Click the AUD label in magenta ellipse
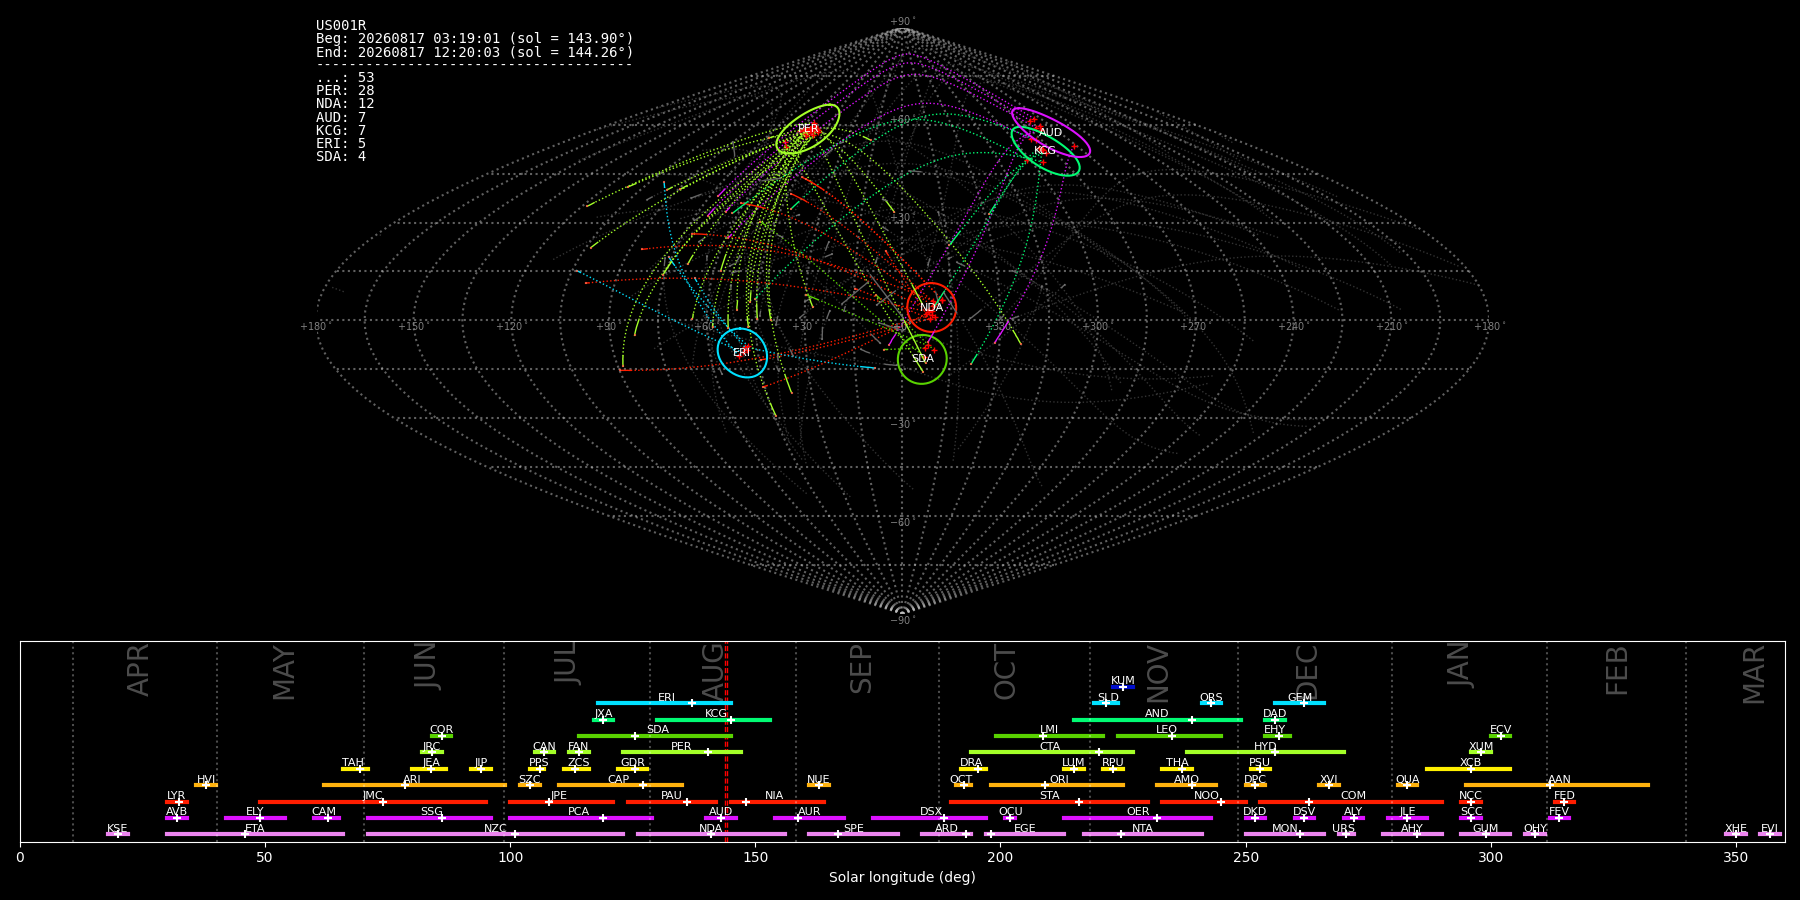Screen dimensions: 1800x900 coord(1050,132)
